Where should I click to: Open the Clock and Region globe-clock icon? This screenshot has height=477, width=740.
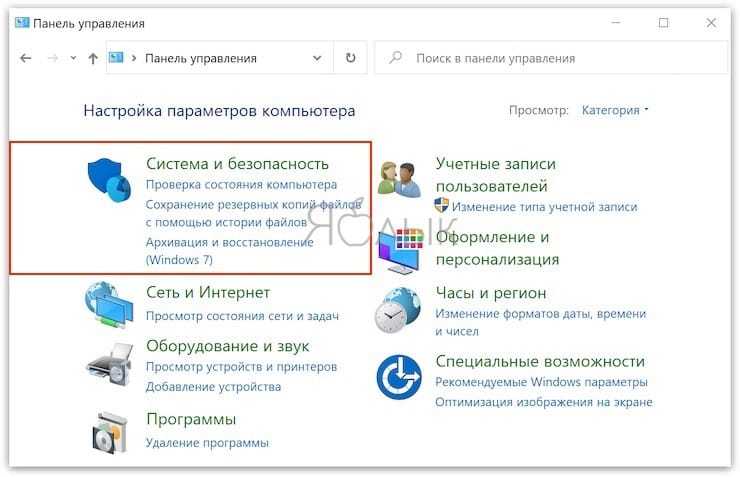click(x=398, y=310)
